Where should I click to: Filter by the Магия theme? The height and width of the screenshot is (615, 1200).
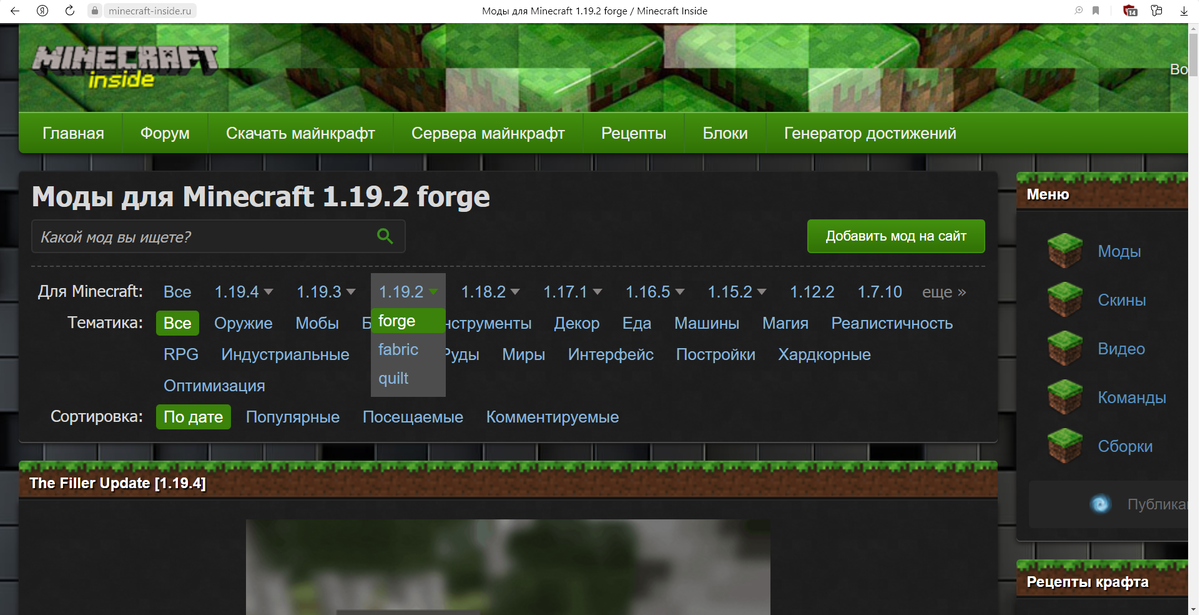coord(785,323)
